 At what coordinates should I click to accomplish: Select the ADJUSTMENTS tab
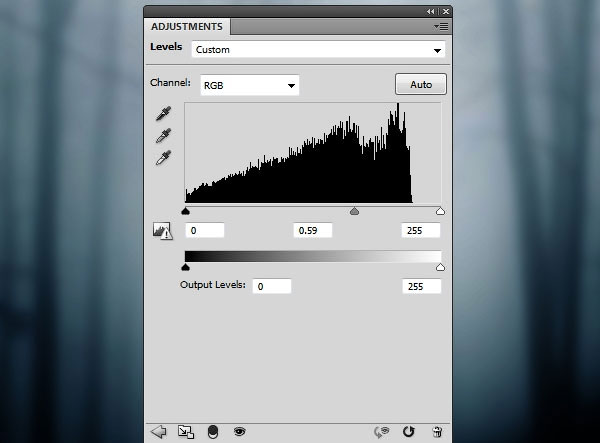tap(187, 26)
